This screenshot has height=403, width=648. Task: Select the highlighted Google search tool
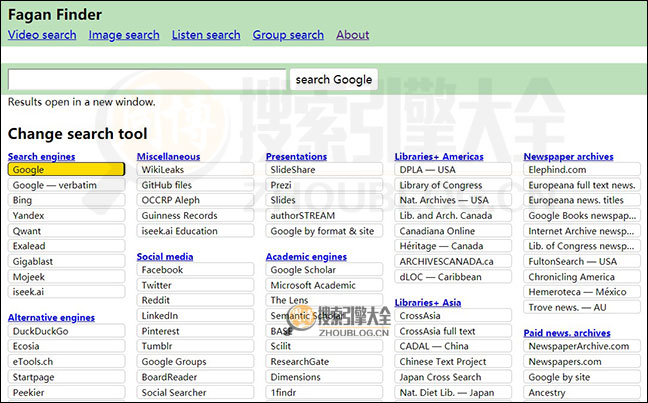(66, 169)
